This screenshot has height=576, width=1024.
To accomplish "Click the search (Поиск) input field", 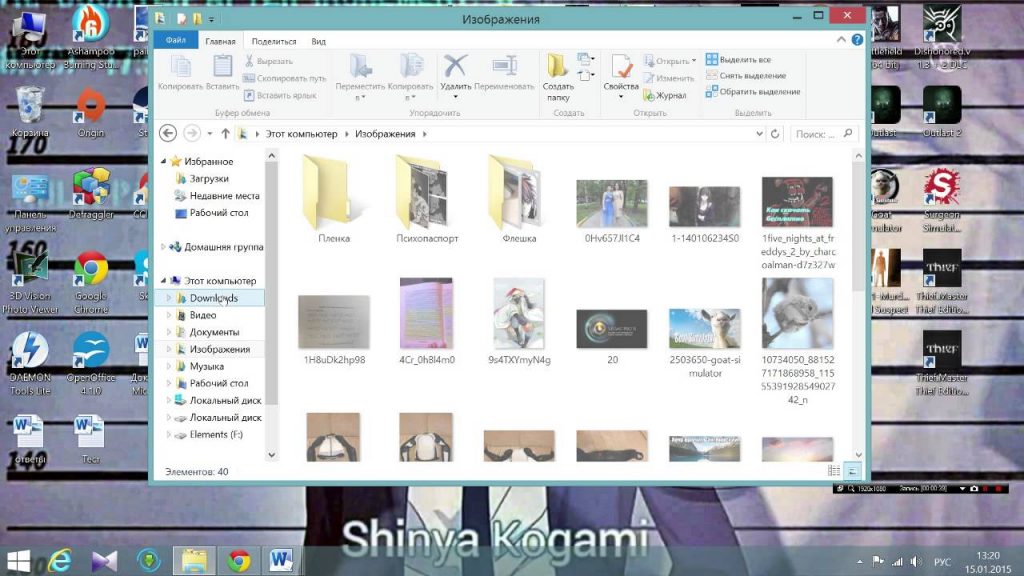I will coord(823,134).
